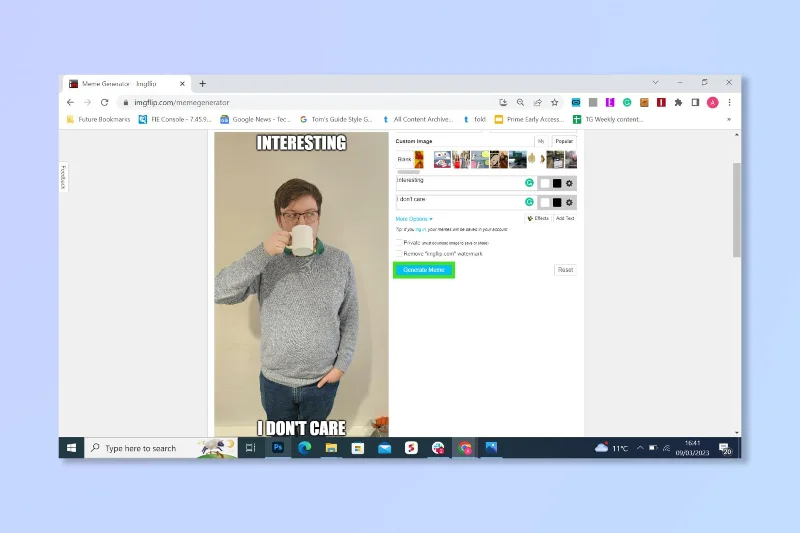The width and height of the screenshot is (800, 533).
Task: Click the imgflip.com address bar
Action: [306, 103]
